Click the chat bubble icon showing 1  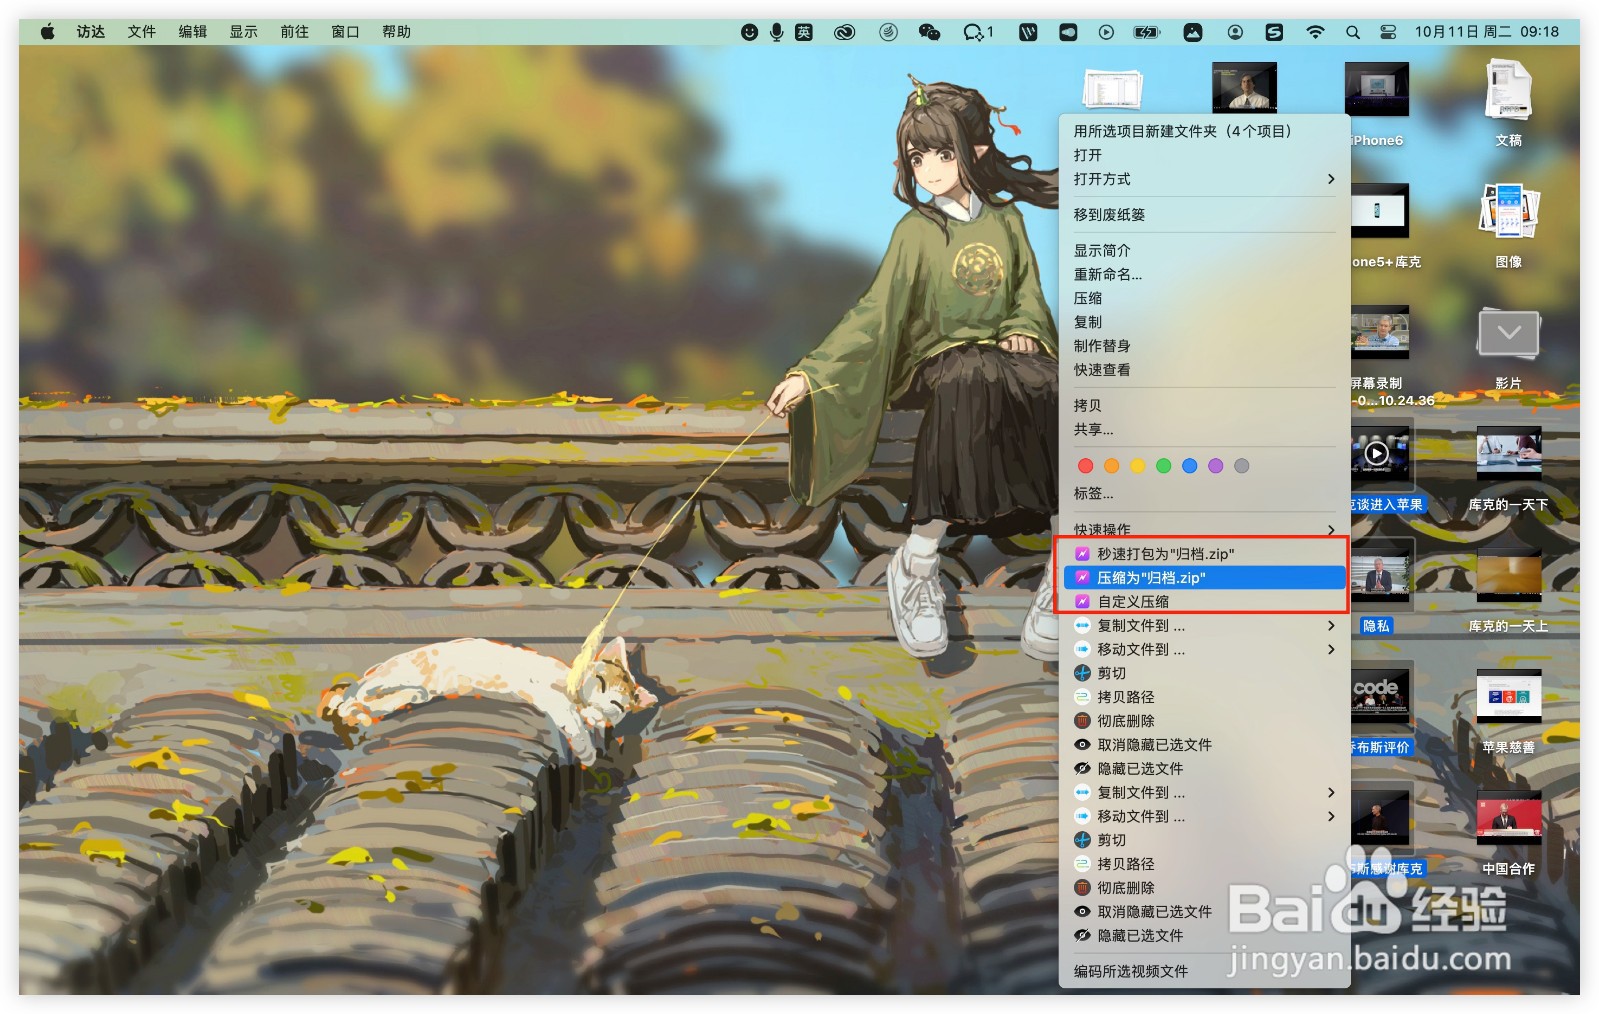pos(978,32)
